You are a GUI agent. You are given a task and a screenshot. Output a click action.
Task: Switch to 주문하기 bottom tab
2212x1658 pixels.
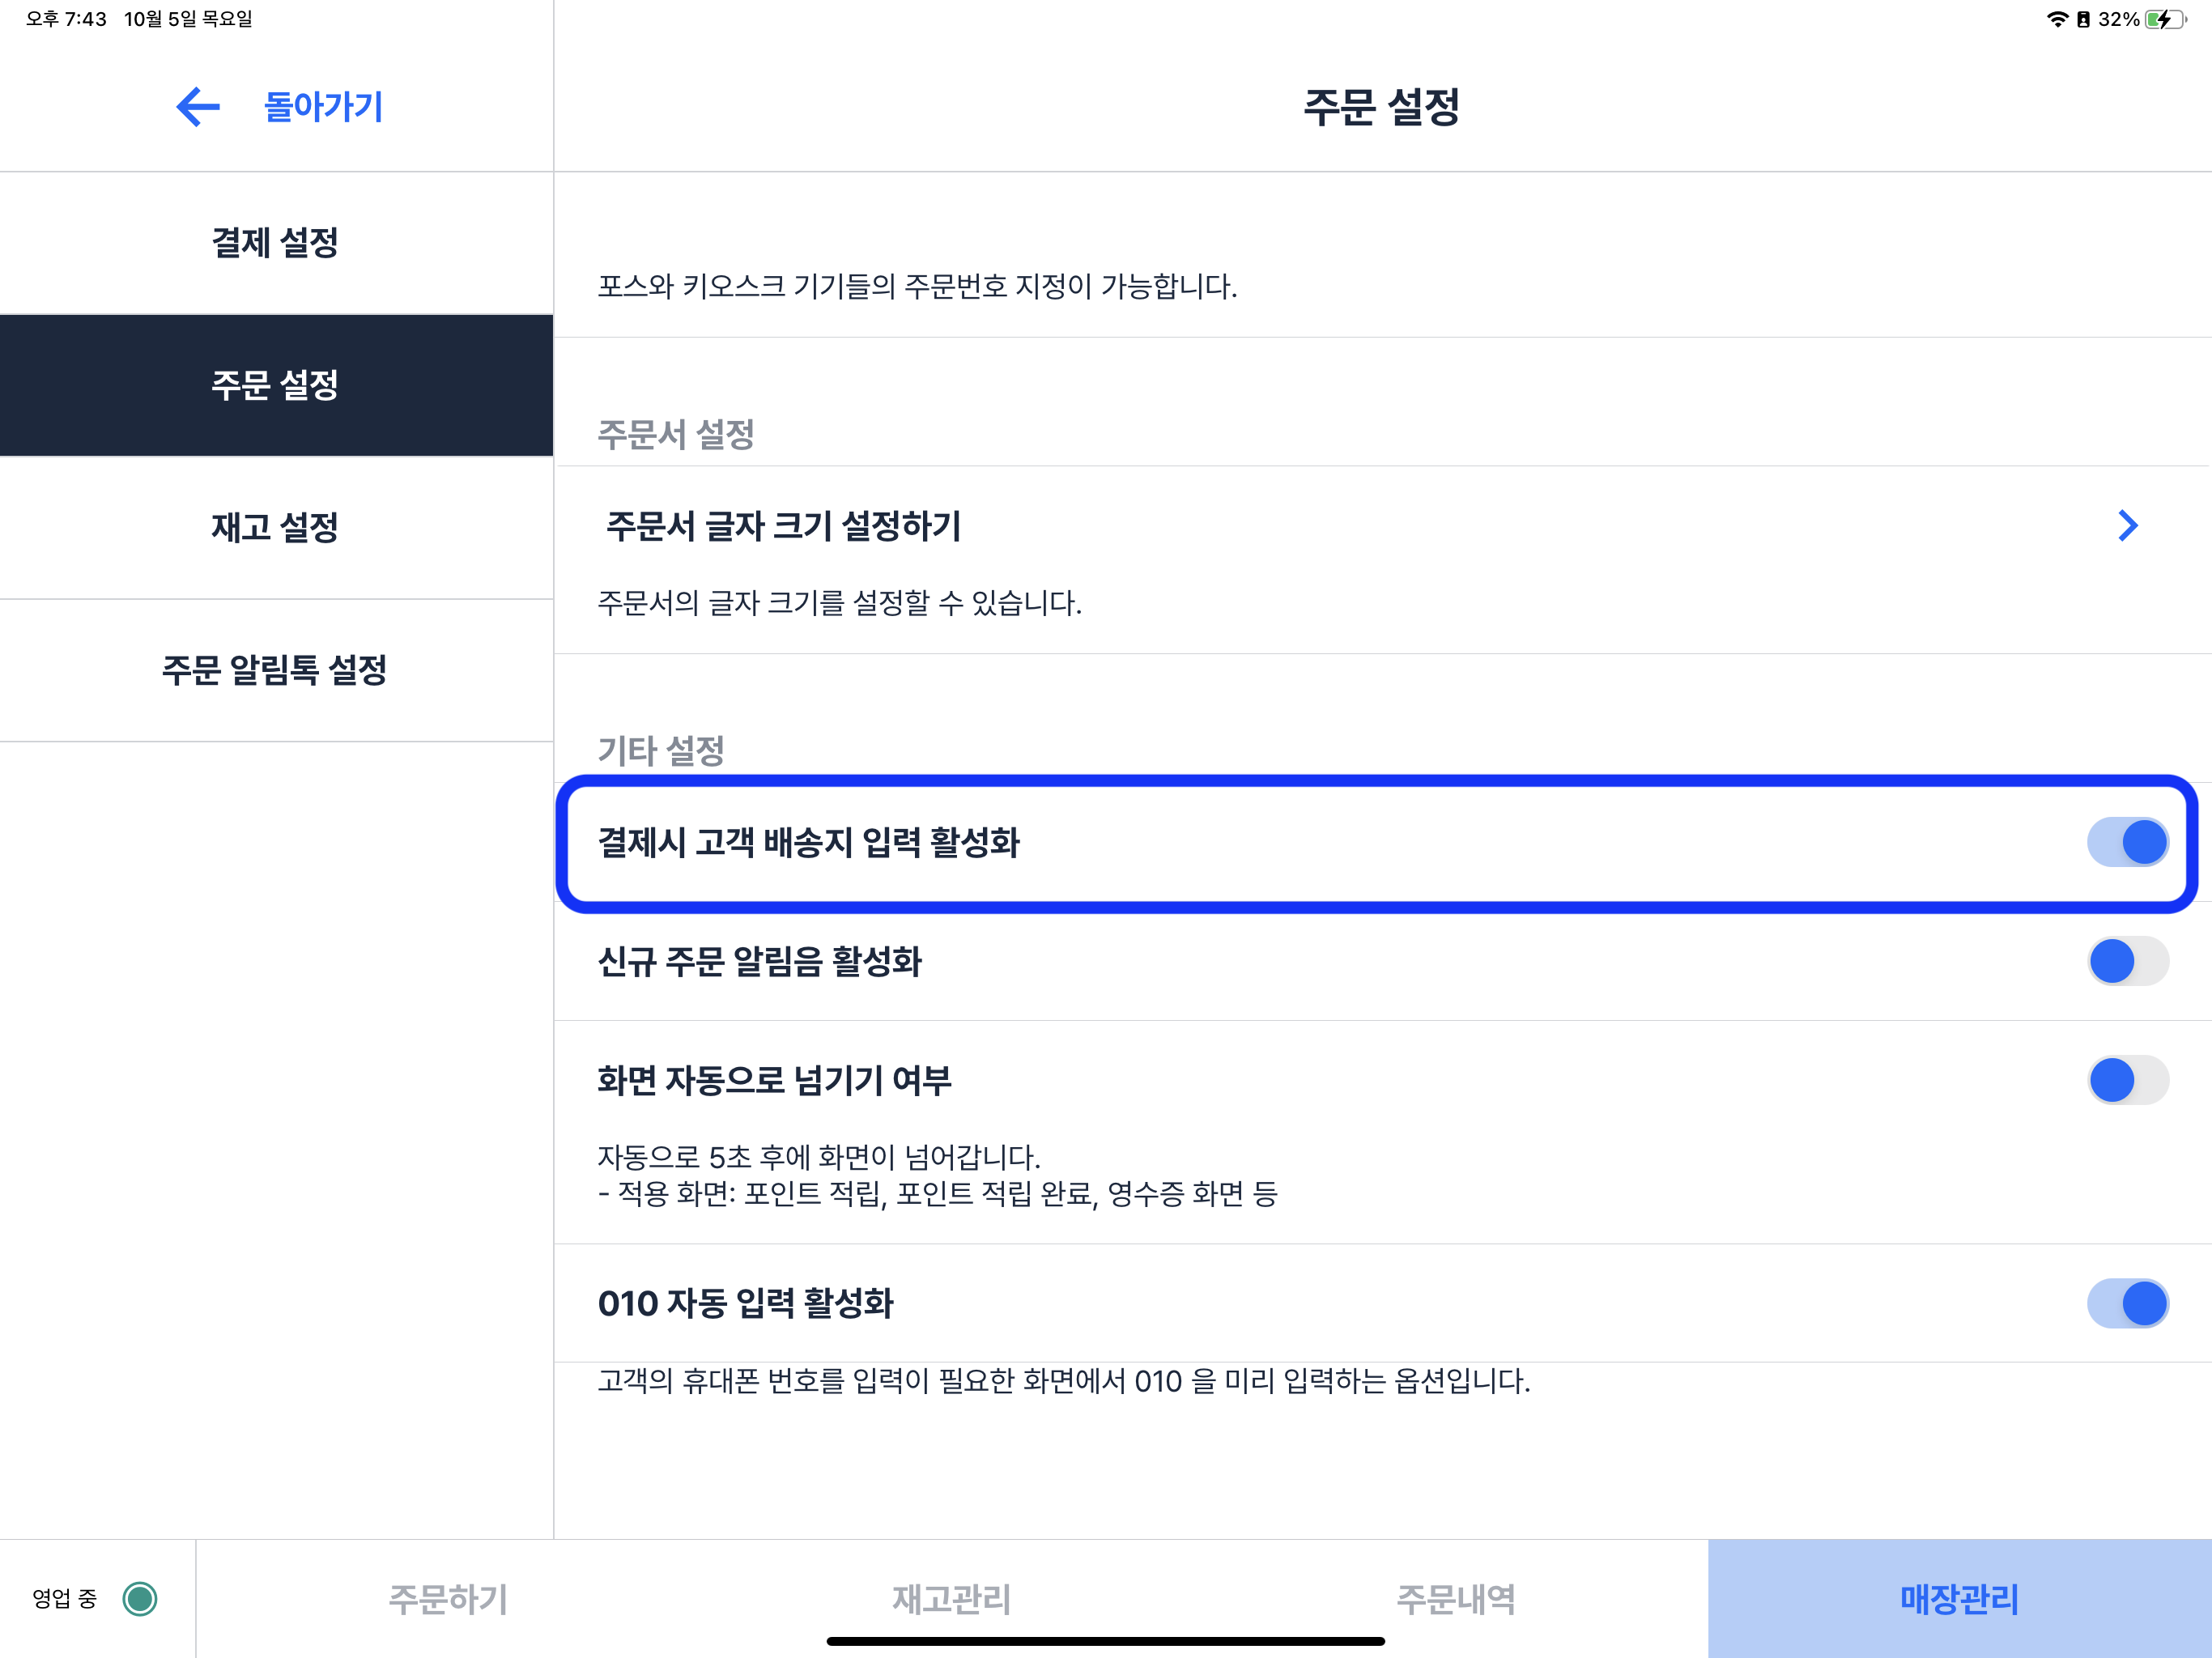tap(447, 1599)
